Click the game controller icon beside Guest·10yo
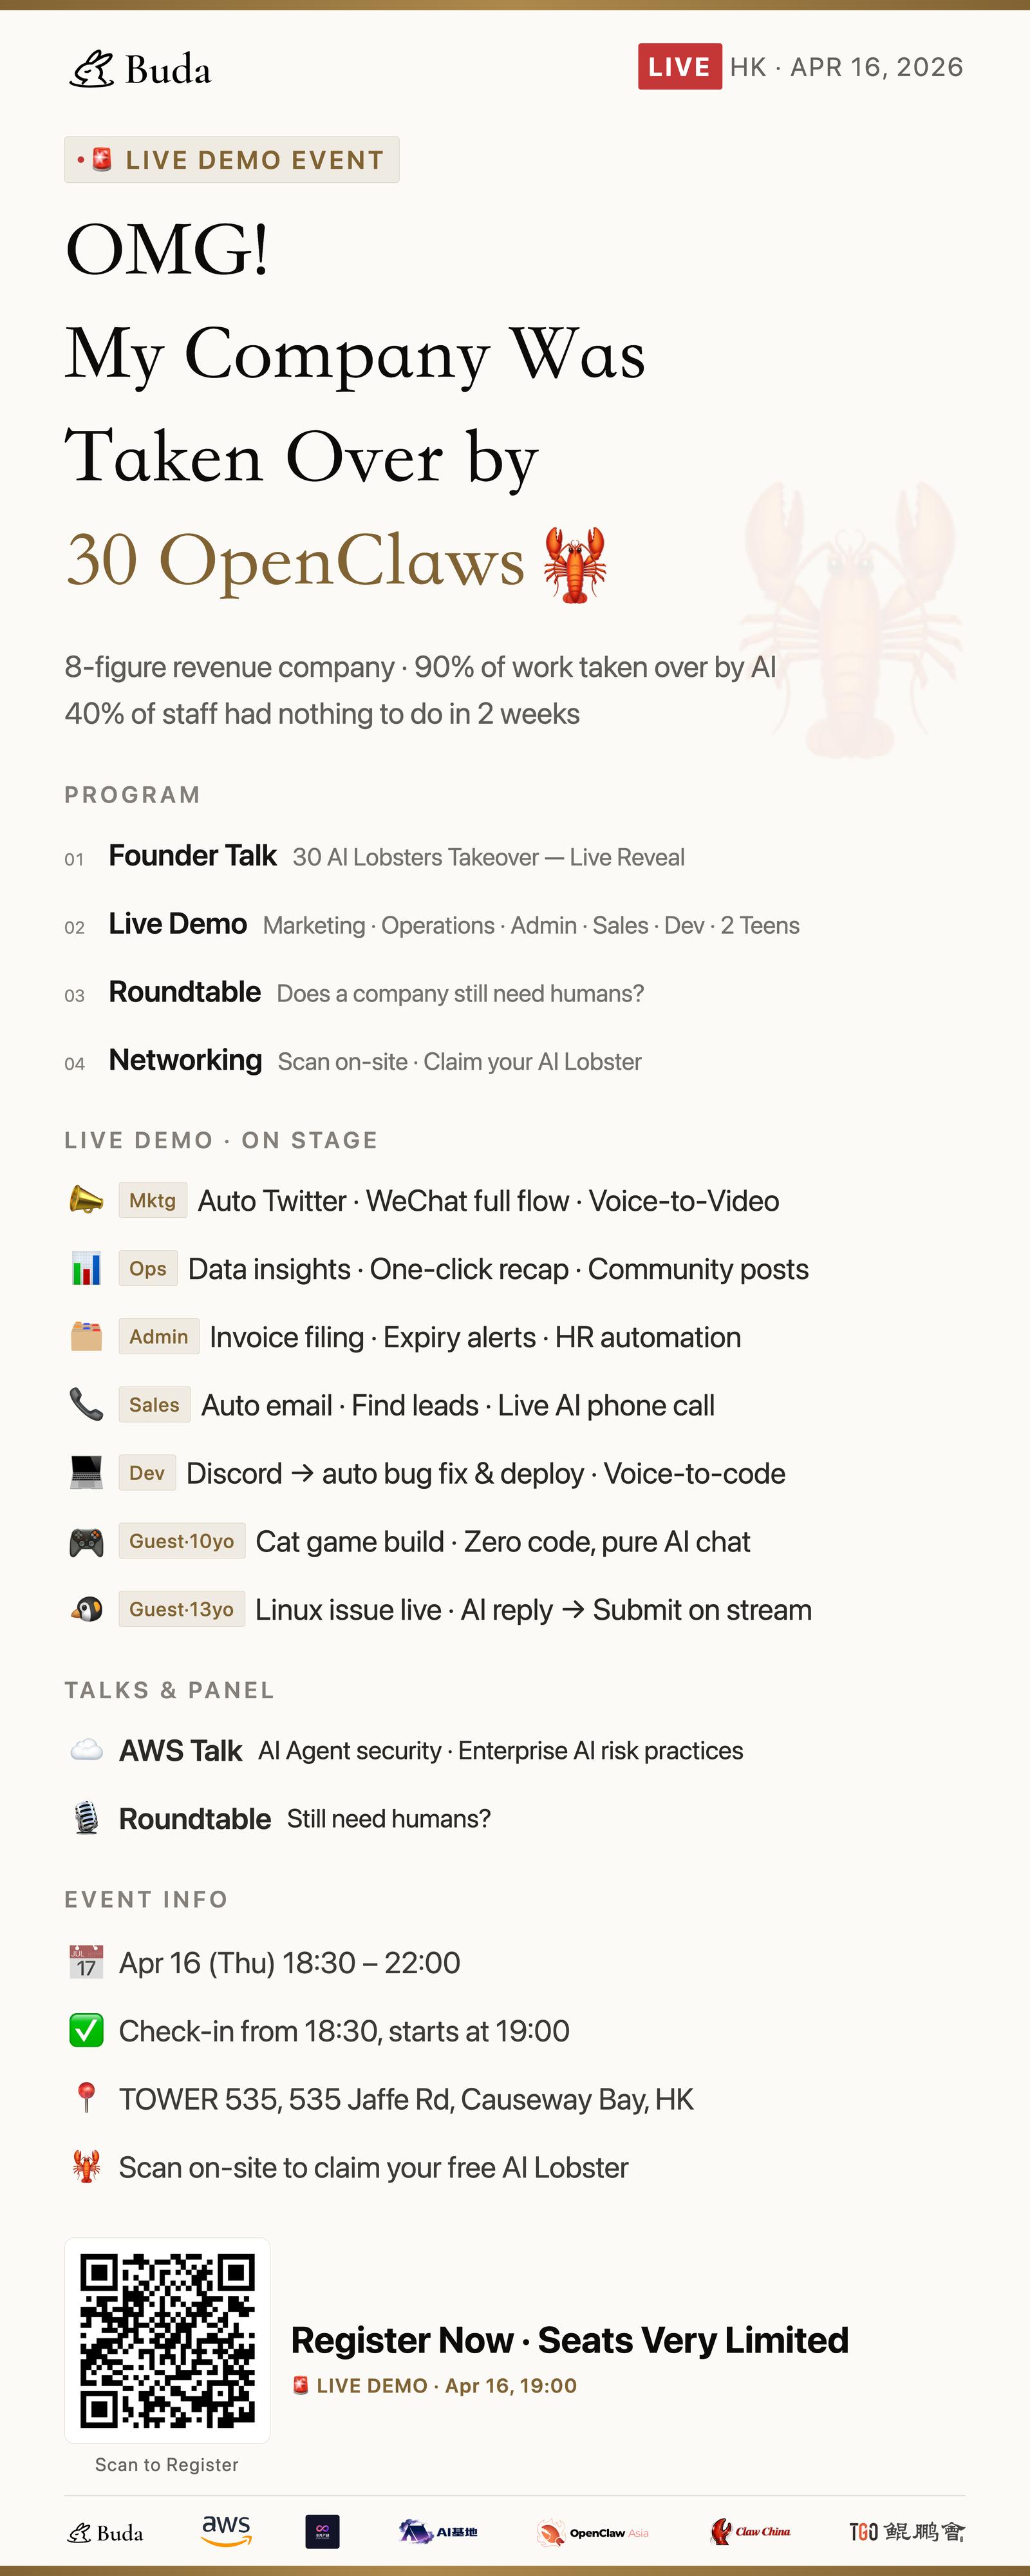The height and width of the screenshot is (2576, 1030). pos(86,1541)
